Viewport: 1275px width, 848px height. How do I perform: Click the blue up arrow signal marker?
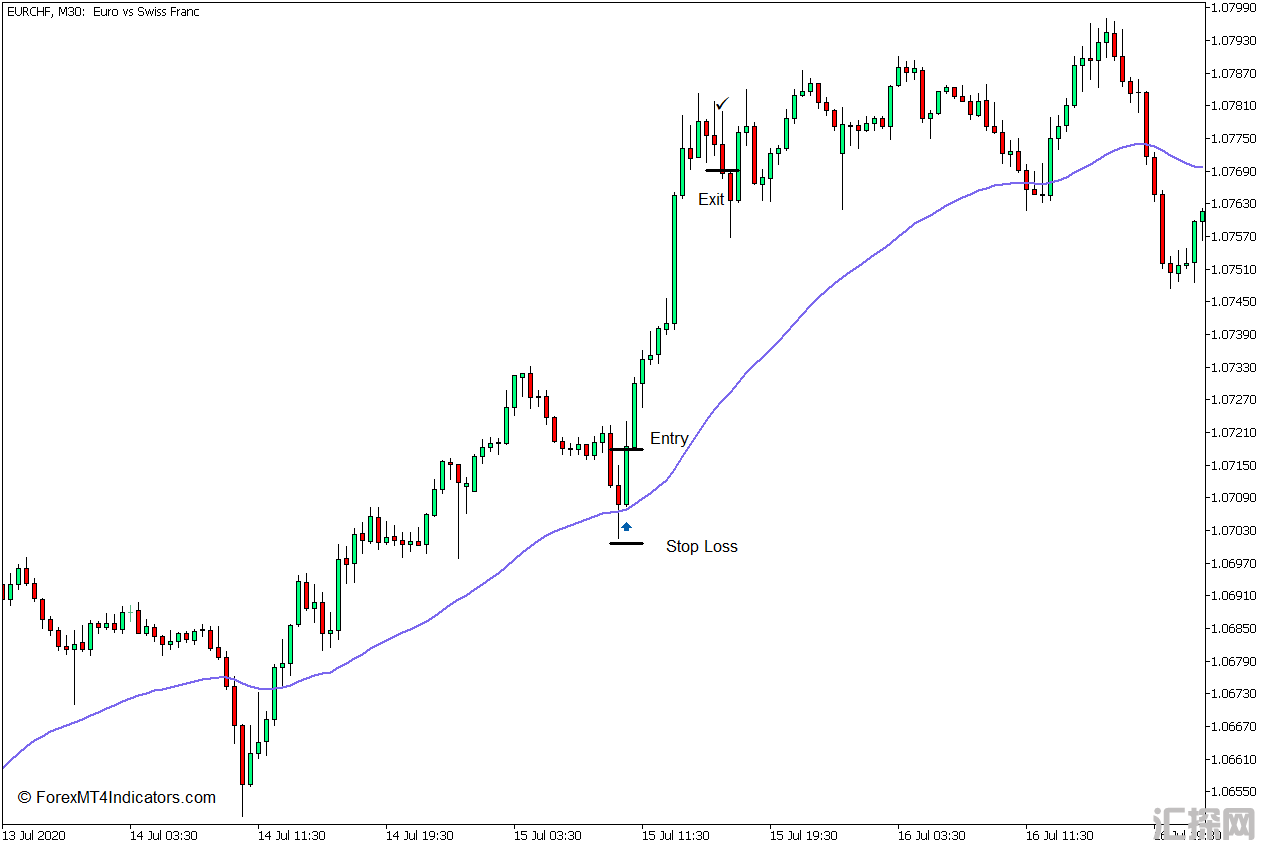[x=626, y=526]
